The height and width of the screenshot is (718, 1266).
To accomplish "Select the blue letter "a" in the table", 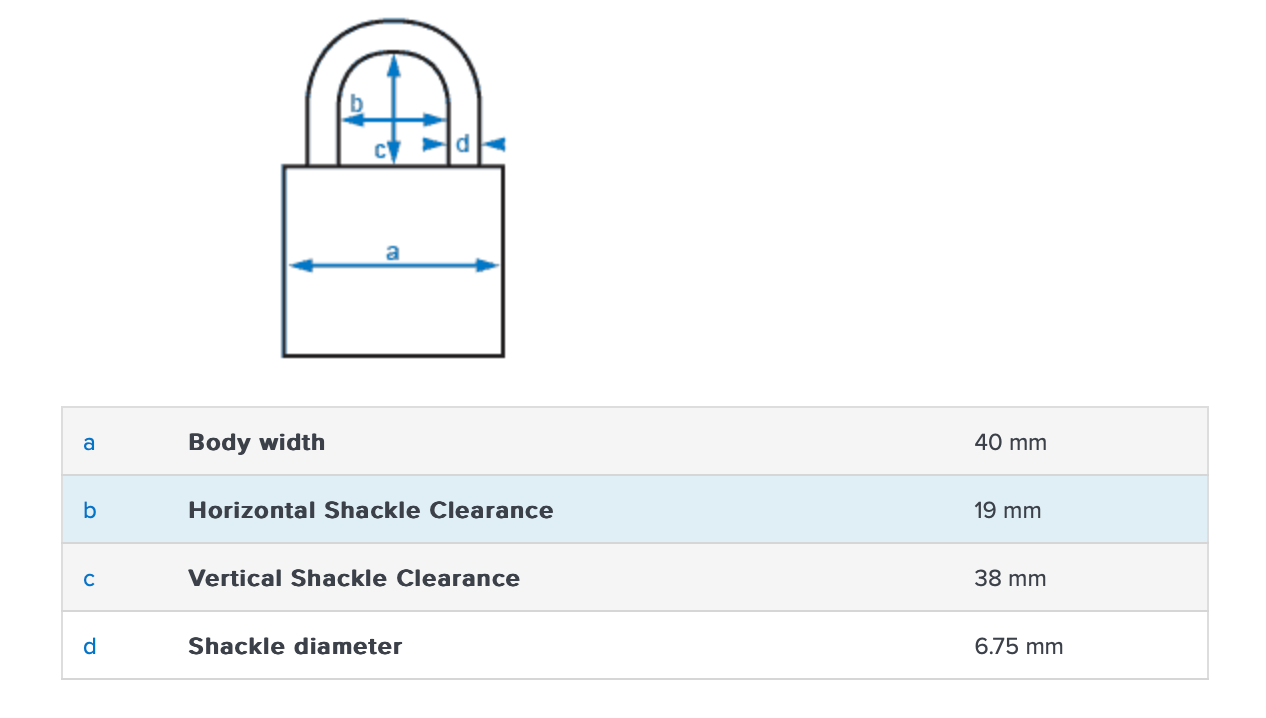I will click(89, 442).
